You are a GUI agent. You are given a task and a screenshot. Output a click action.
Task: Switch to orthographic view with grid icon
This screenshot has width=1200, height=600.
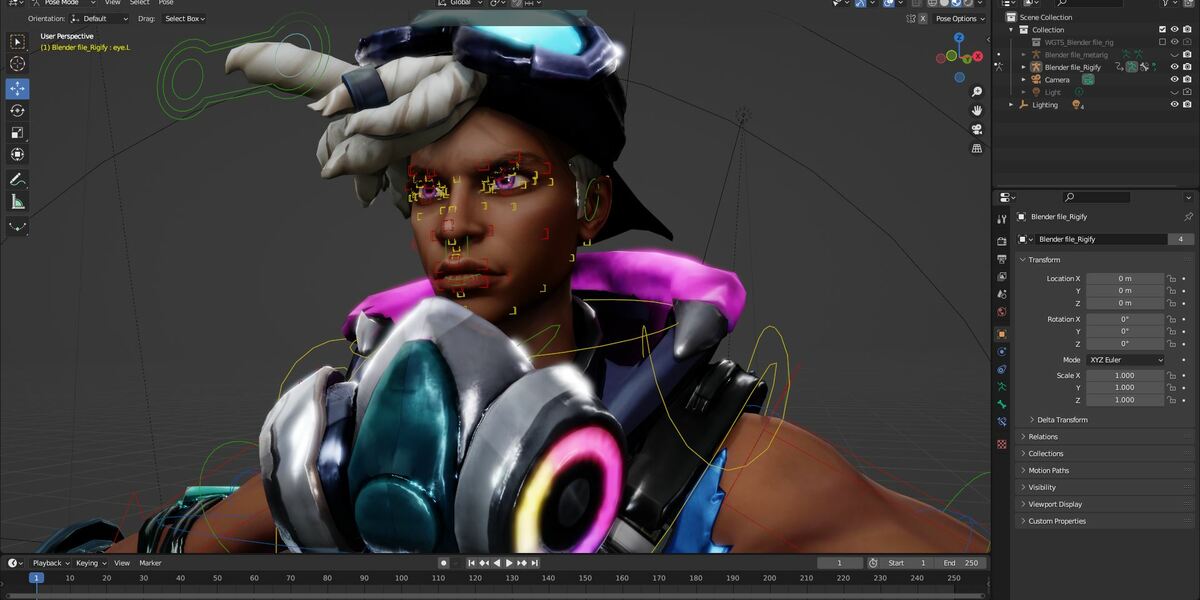click(x=976, y=148)
